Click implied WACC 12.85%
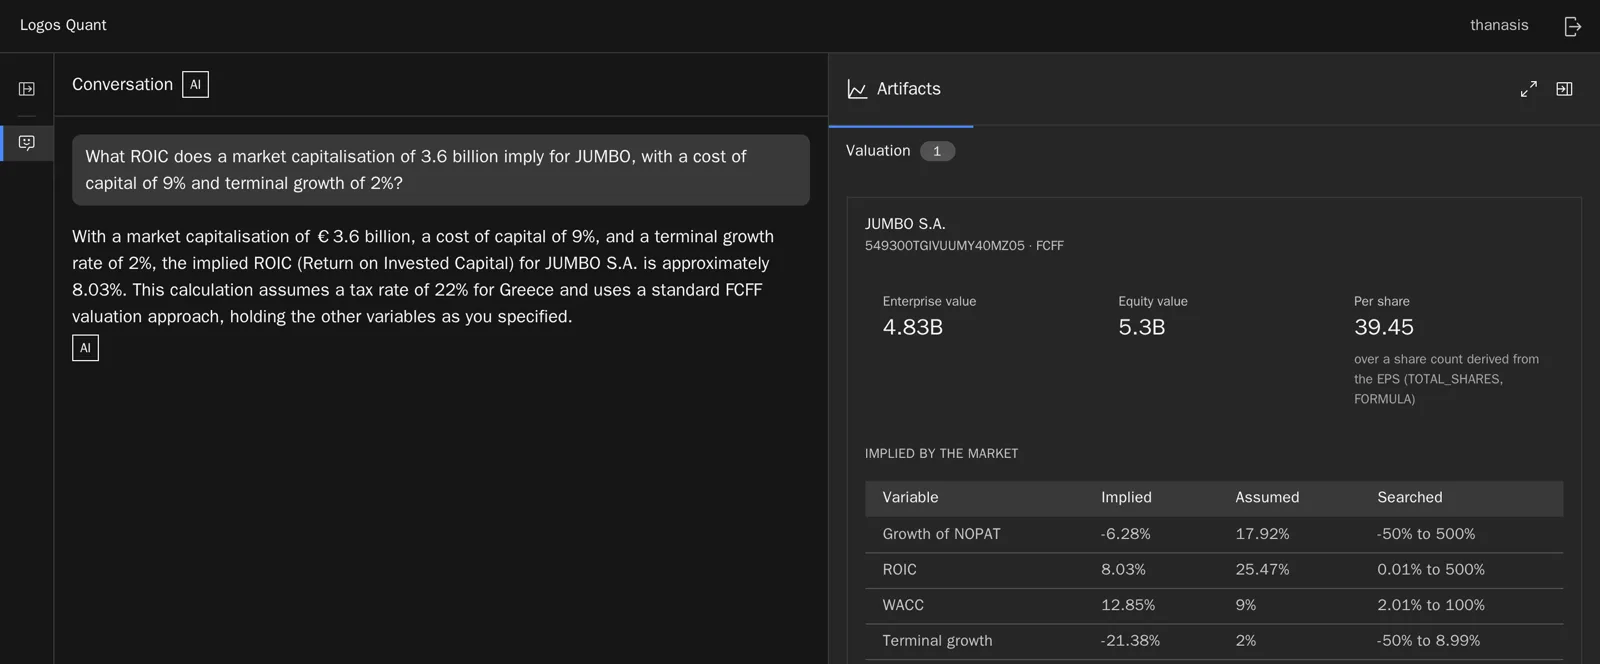The width and height of the screenshot is (1600, 664). pyautogui.click(x=1128, y=605)
